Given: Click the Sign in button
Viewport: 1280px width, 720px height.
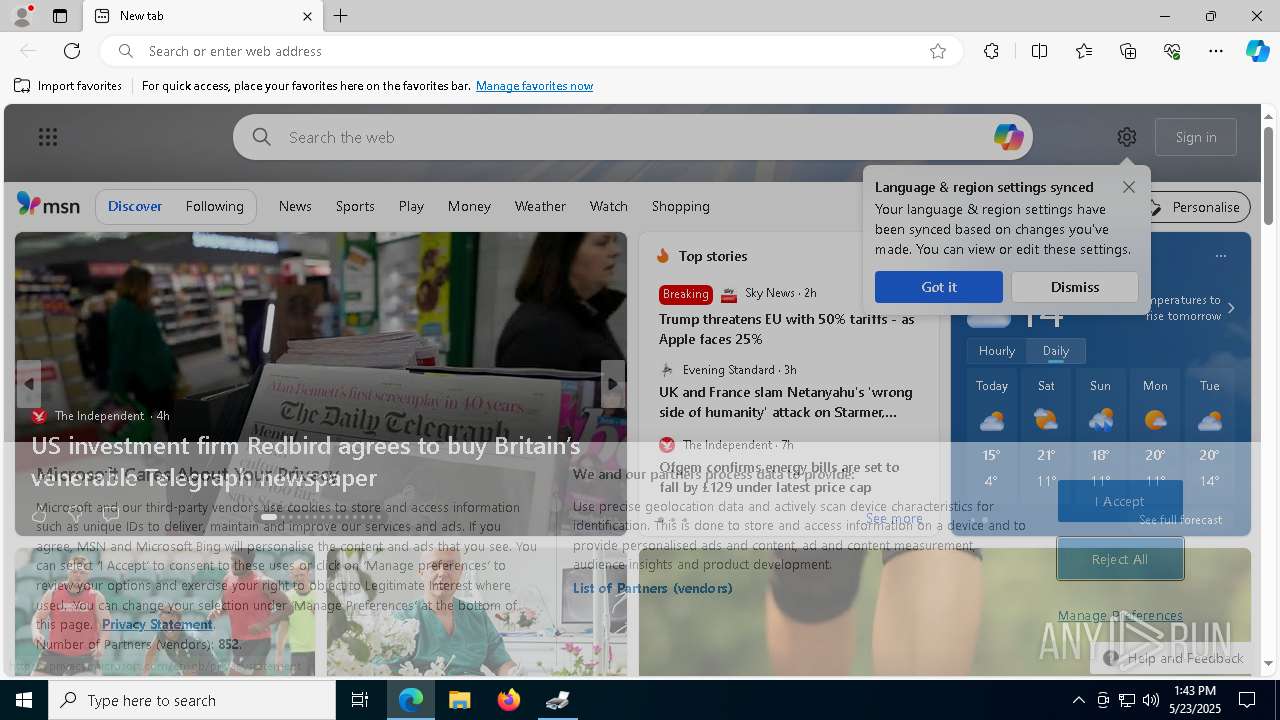Looking at the screenshot, I should pyautogui.click(x=1196, y=137).
